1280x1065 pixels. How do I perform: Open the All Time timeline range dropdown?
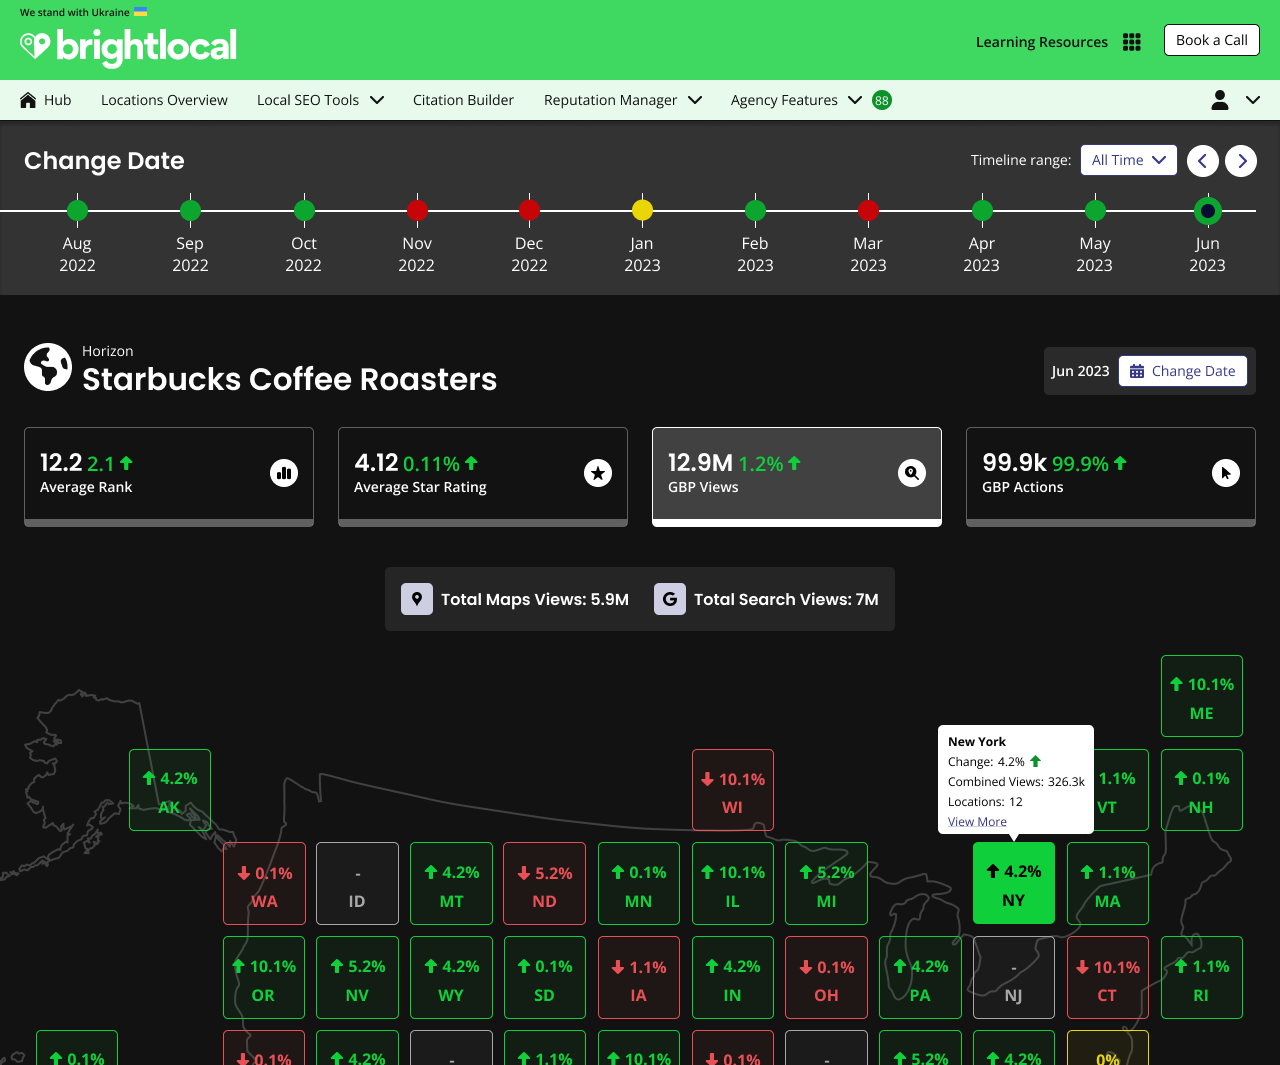tap(1129, 160)
